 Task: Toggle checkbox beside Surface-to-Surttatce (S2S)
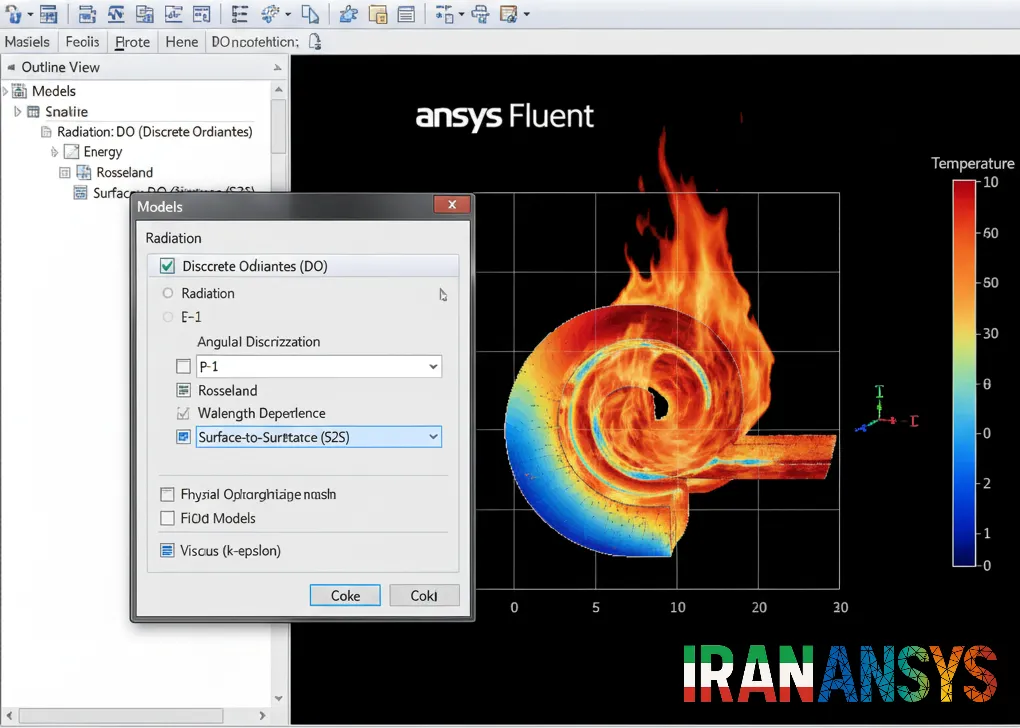coord(183,437)
